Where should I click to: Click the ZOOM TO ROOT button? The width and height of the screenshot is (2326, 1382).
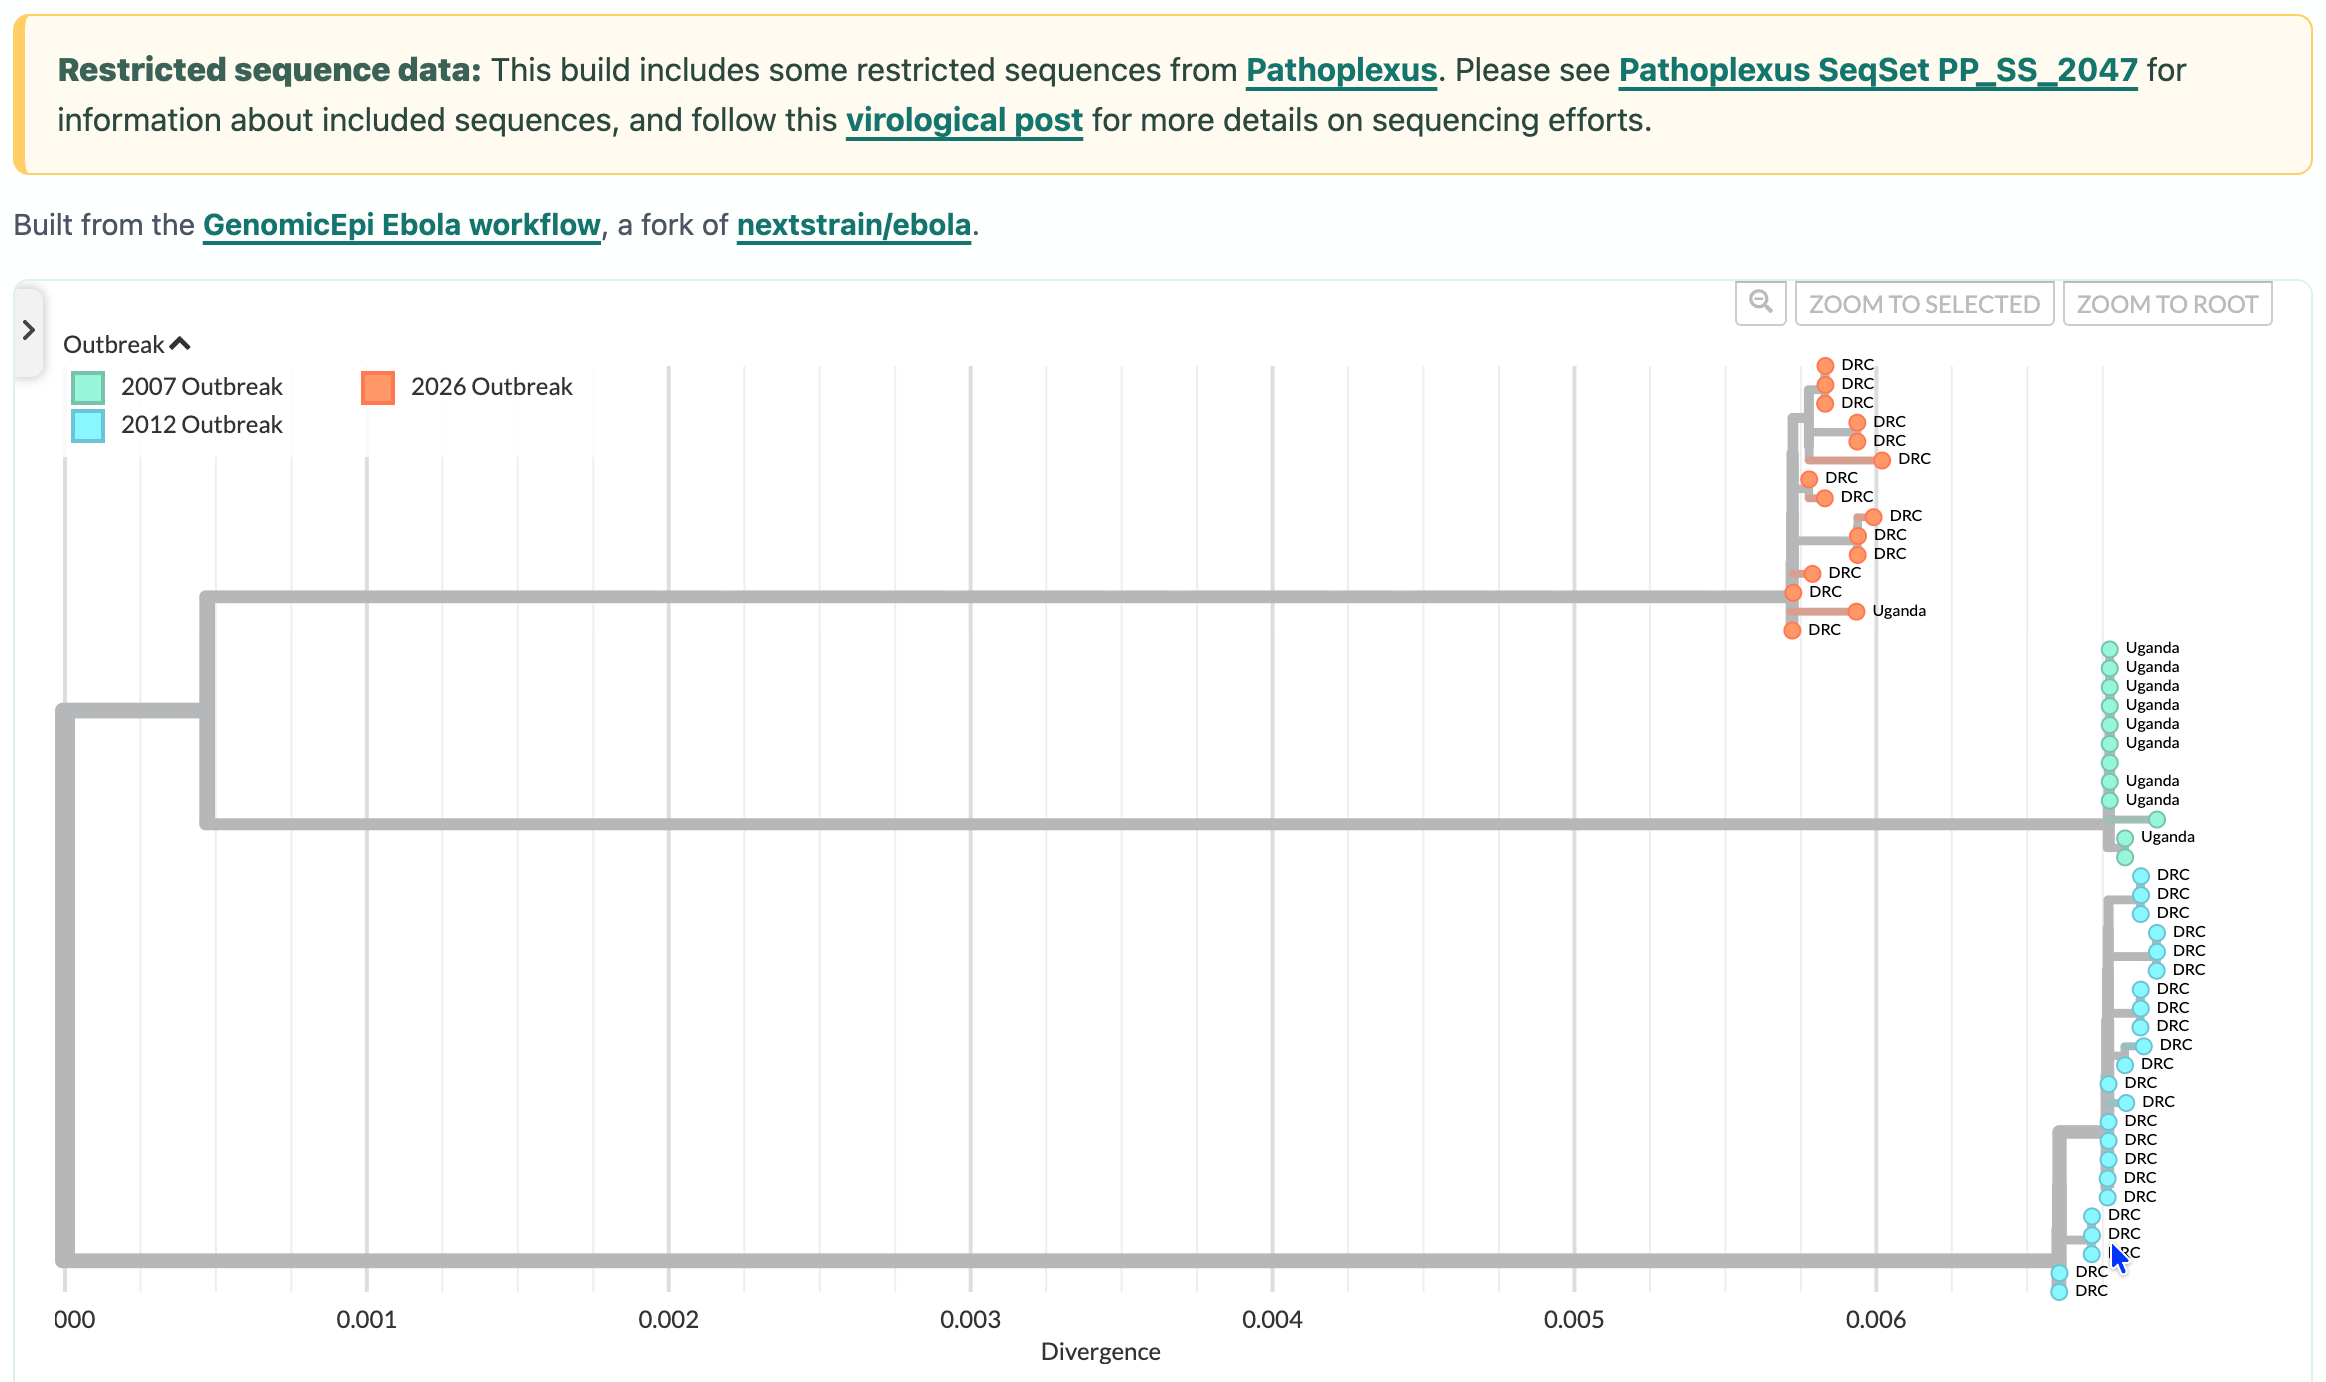(x=2167, y=304)
